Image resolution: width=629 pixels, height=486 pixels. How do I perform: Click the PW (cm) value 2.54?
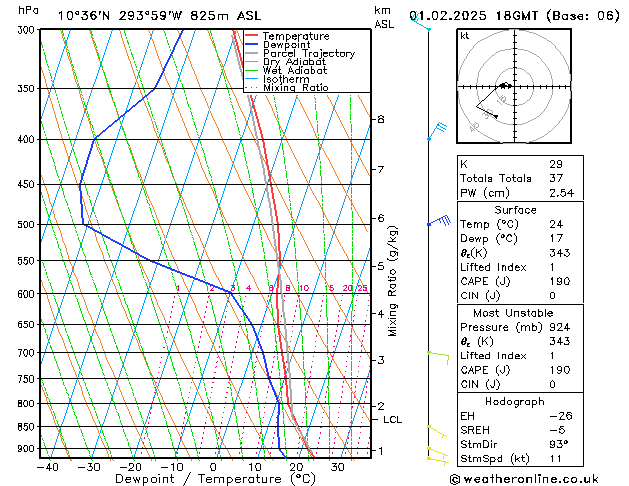coord(561,193)
